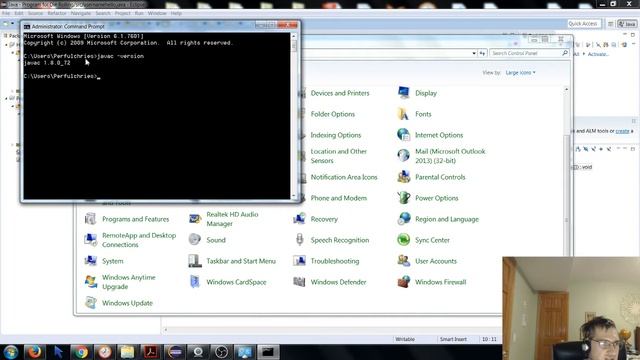Open Eclipse Navigate menu
This screenshot has width=640, height=360.
pos(81,13)
